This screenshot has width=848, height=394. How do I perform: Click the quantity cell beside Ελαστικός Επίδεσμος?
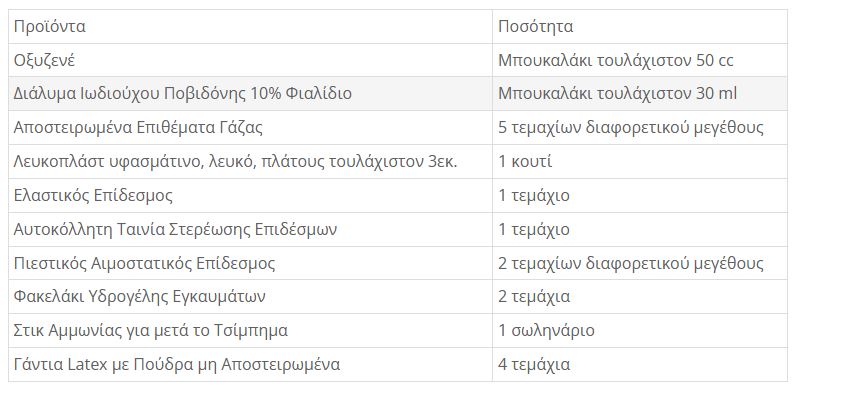coord(640,195)
